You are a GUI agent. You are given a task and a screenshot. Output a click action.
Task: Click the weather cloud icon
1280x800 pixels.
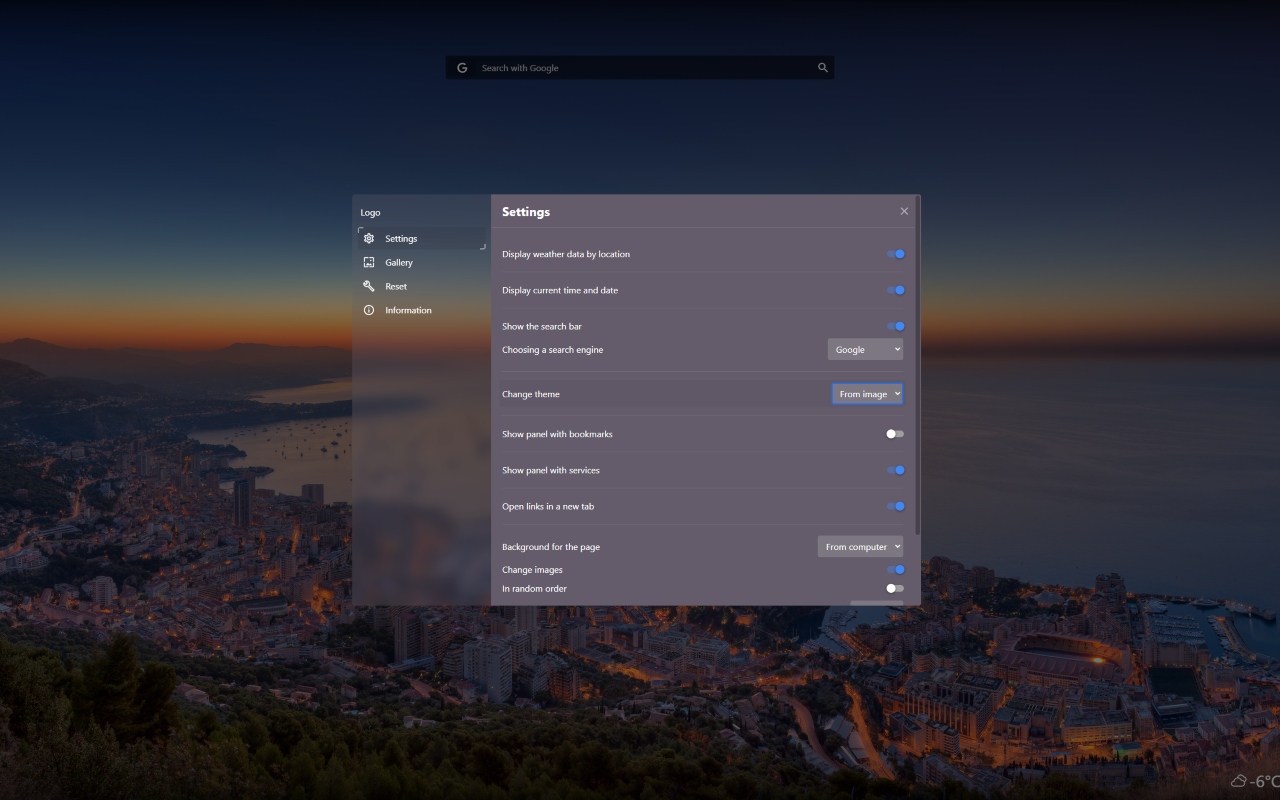tap(1239, 782)
